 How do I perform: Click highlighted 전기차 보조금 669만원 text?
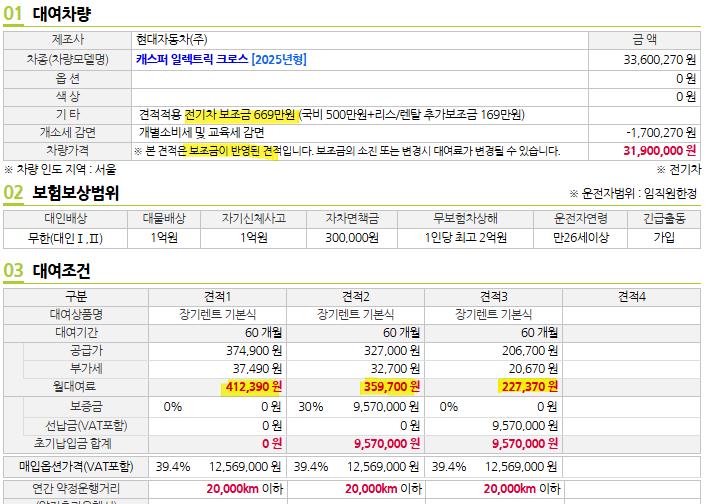[240, 115]
